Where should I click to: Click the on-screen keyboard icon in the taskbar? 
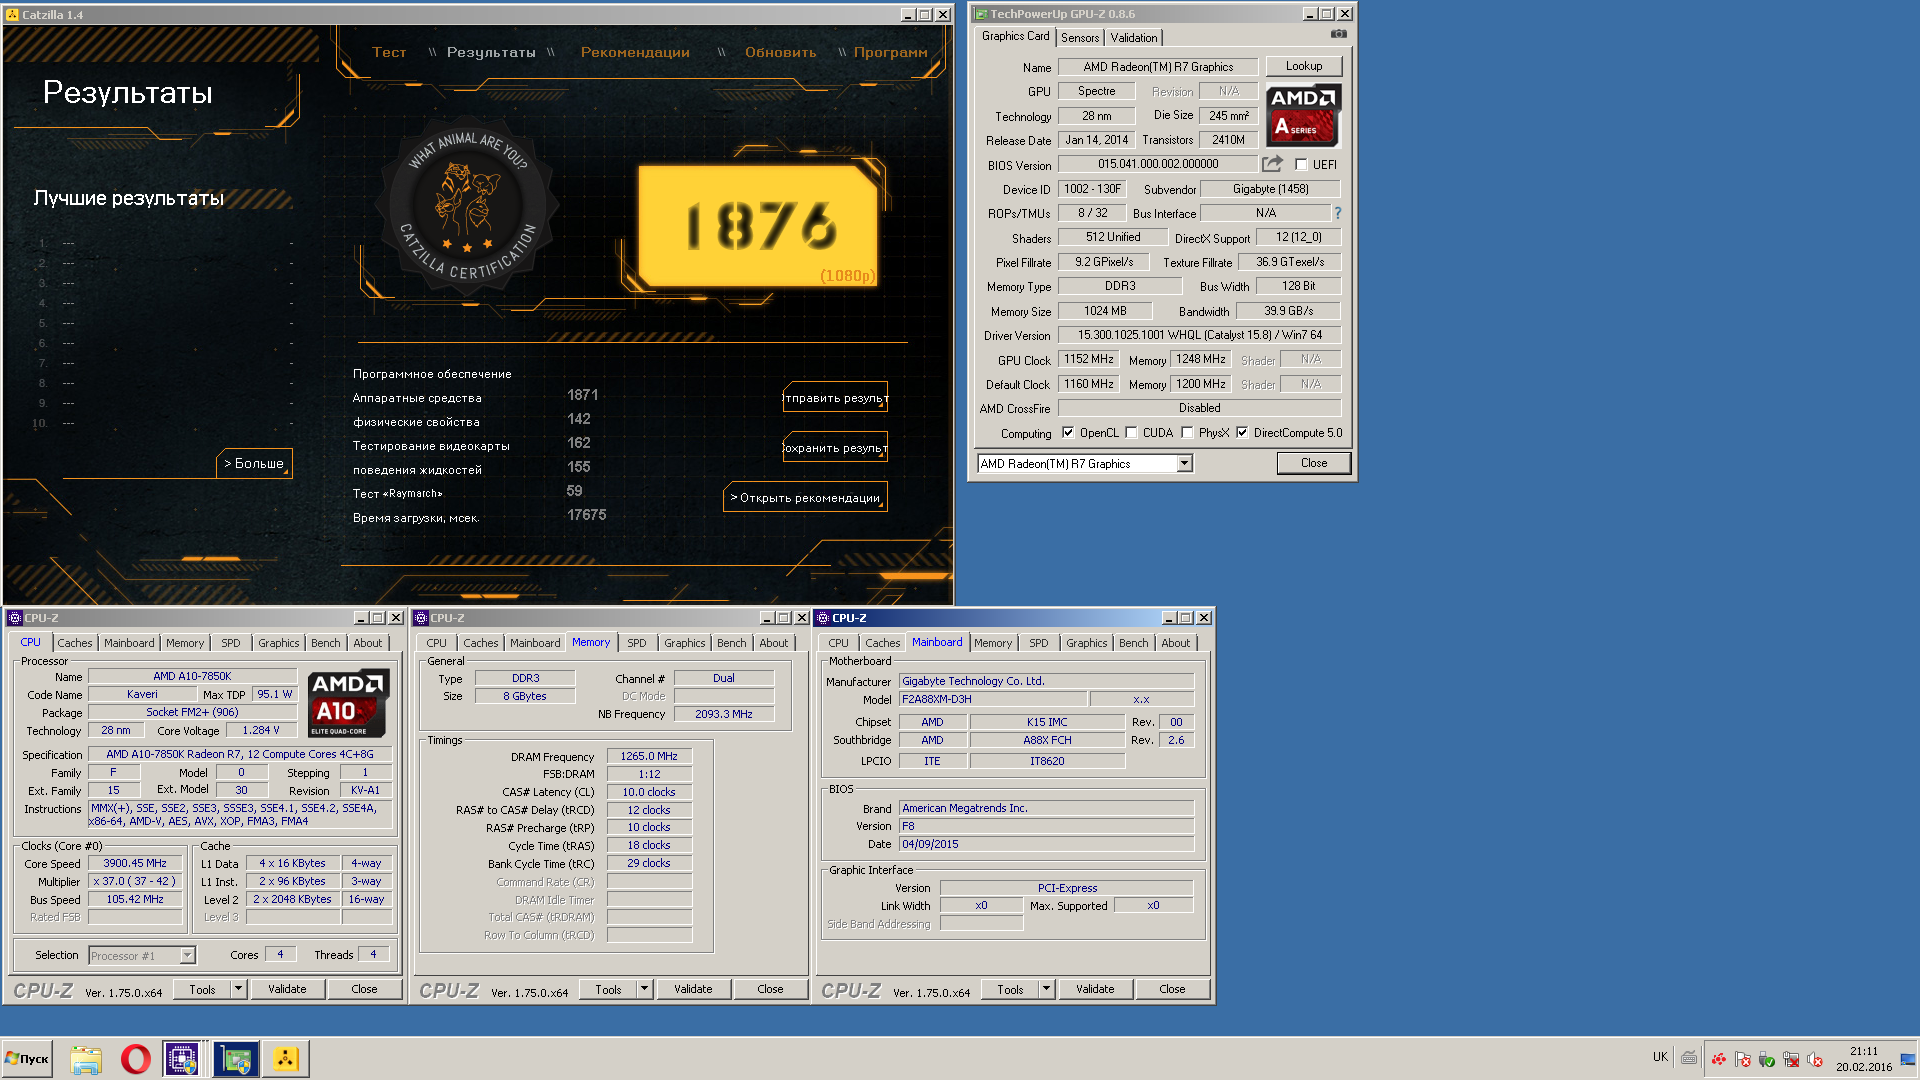tap(1689, 1058)
